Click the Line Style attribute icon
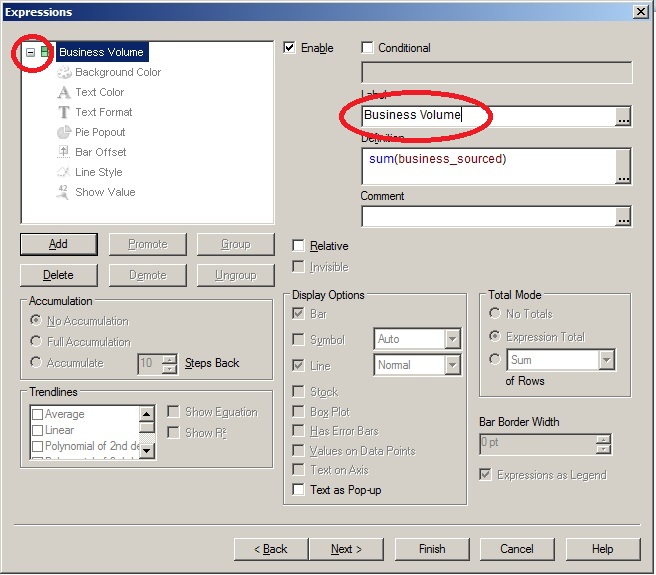656x575 pixels. coord(64,172)
